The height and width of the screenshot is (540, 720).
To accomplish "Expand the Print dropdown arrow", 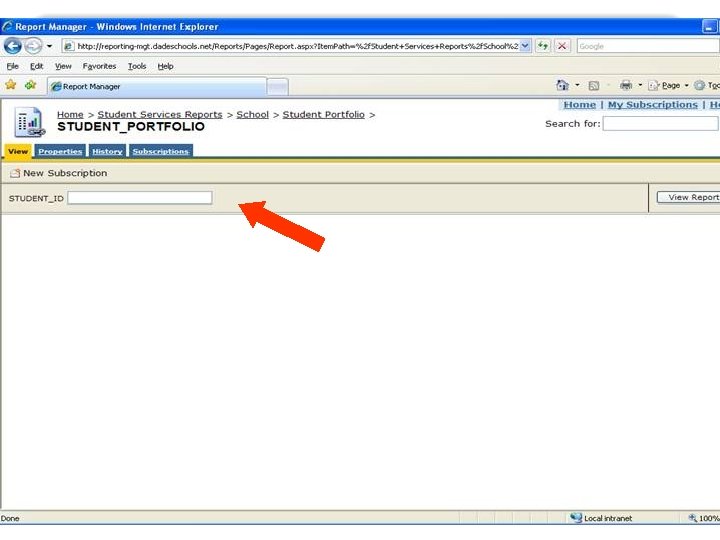I will point(640,85).
